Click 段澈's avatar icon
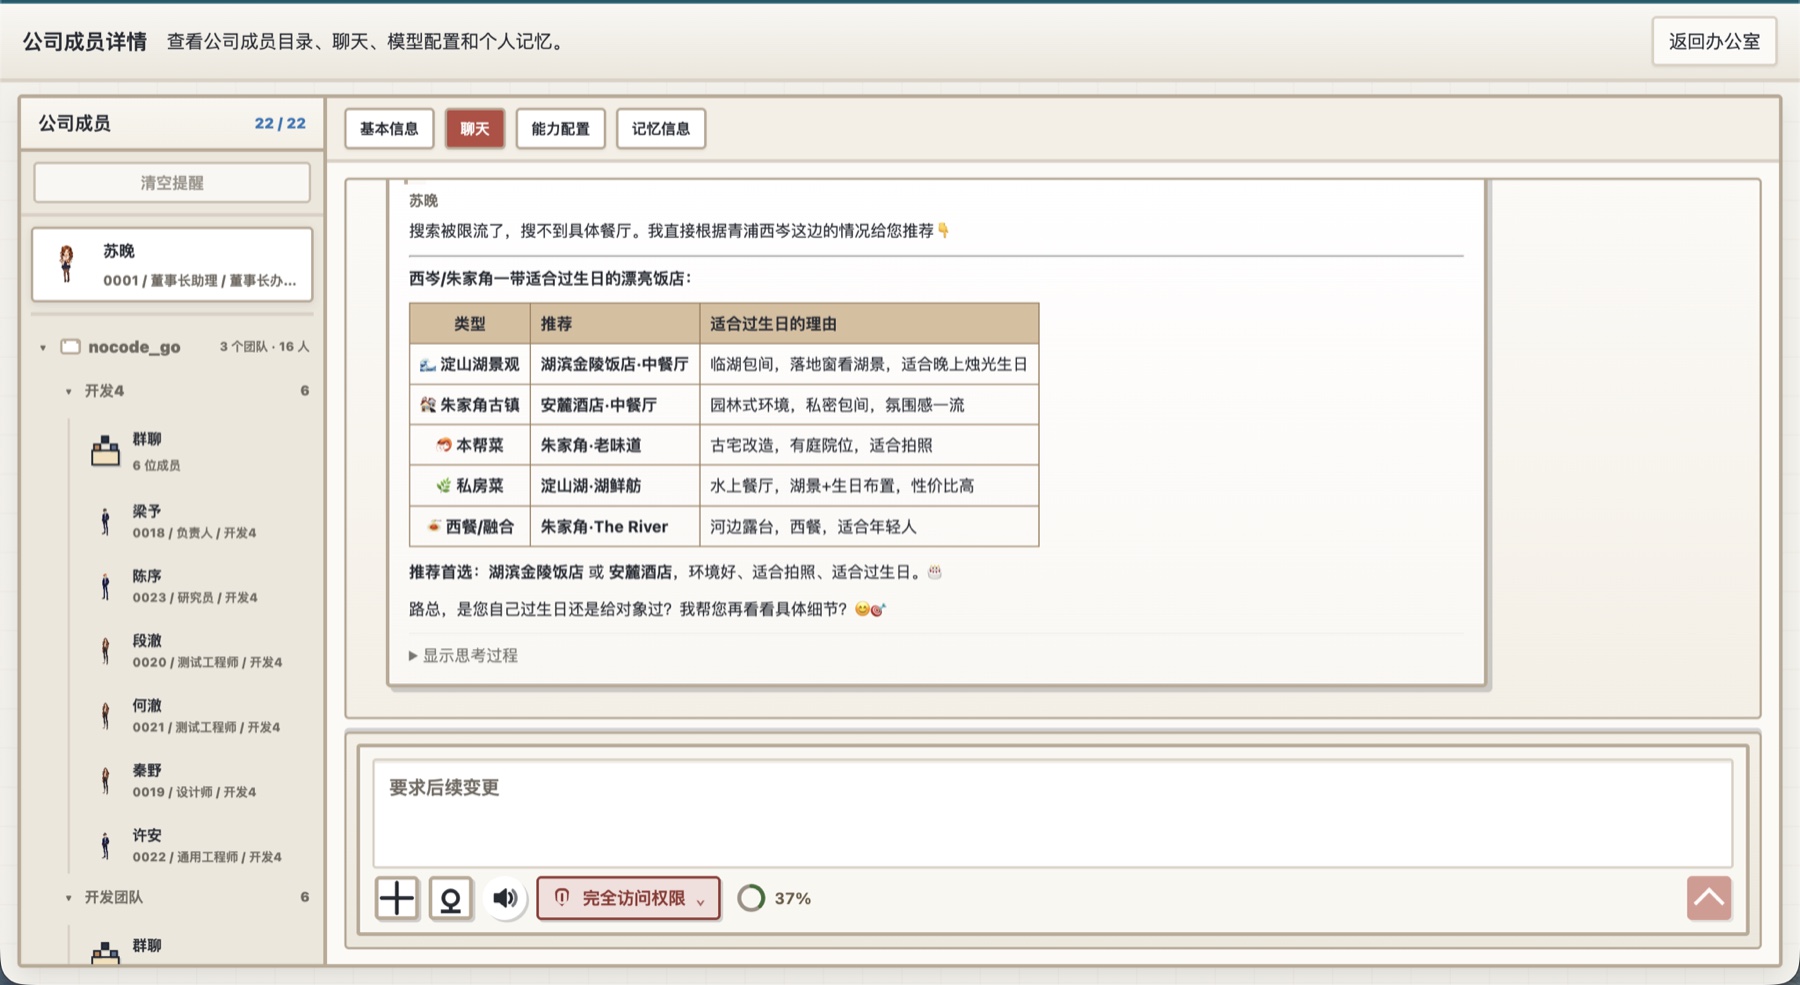1800x985 pixels. click(x=105, y=651)
